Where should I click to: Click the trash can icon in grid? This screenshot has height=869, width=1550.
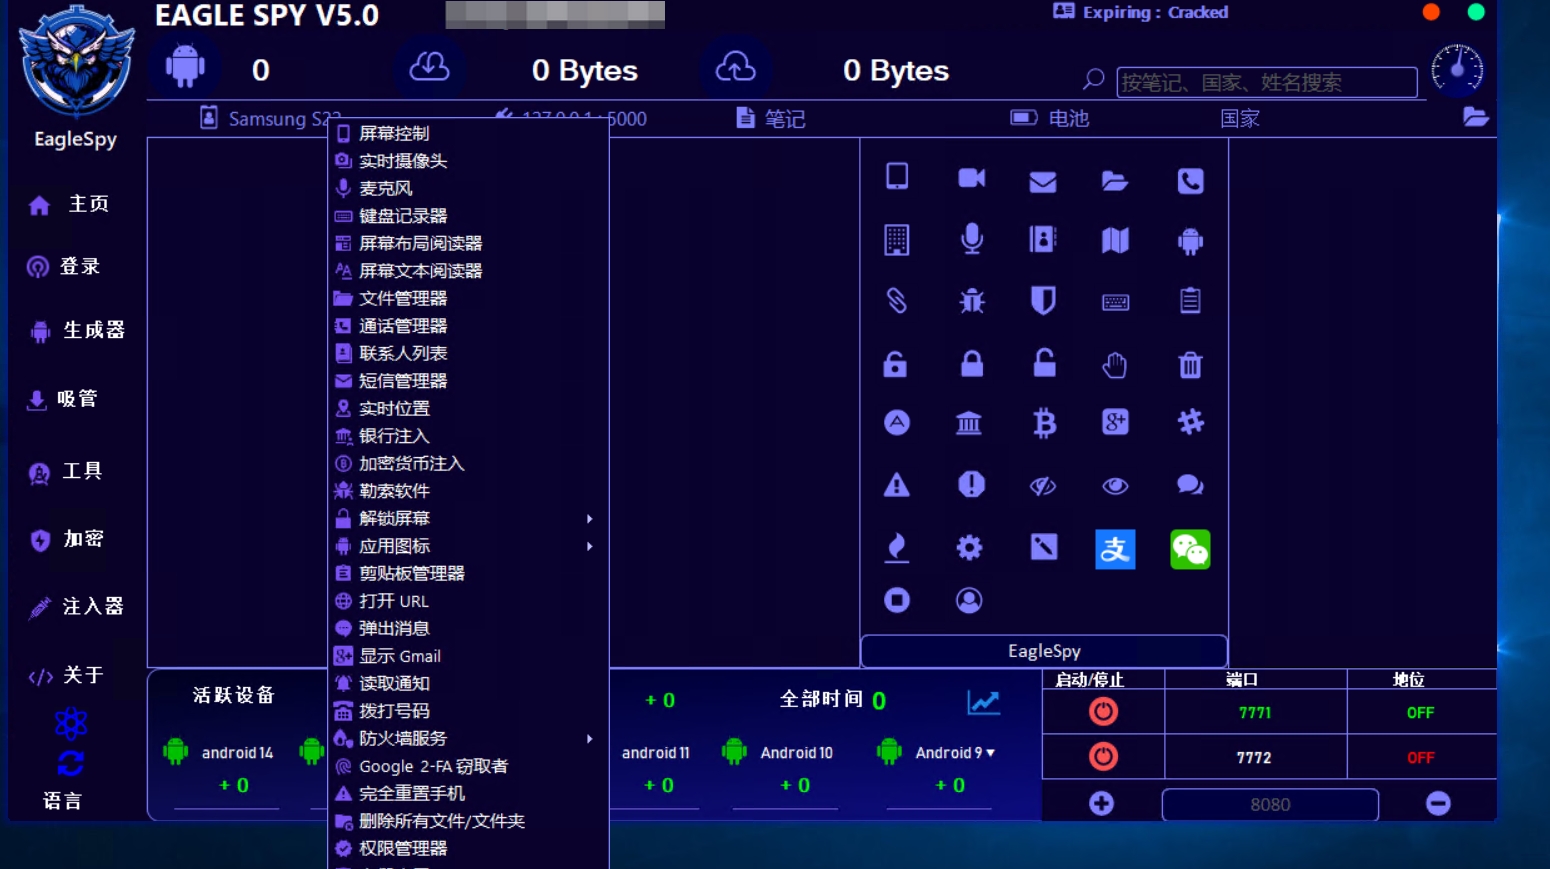click(x=1190, y=365)
